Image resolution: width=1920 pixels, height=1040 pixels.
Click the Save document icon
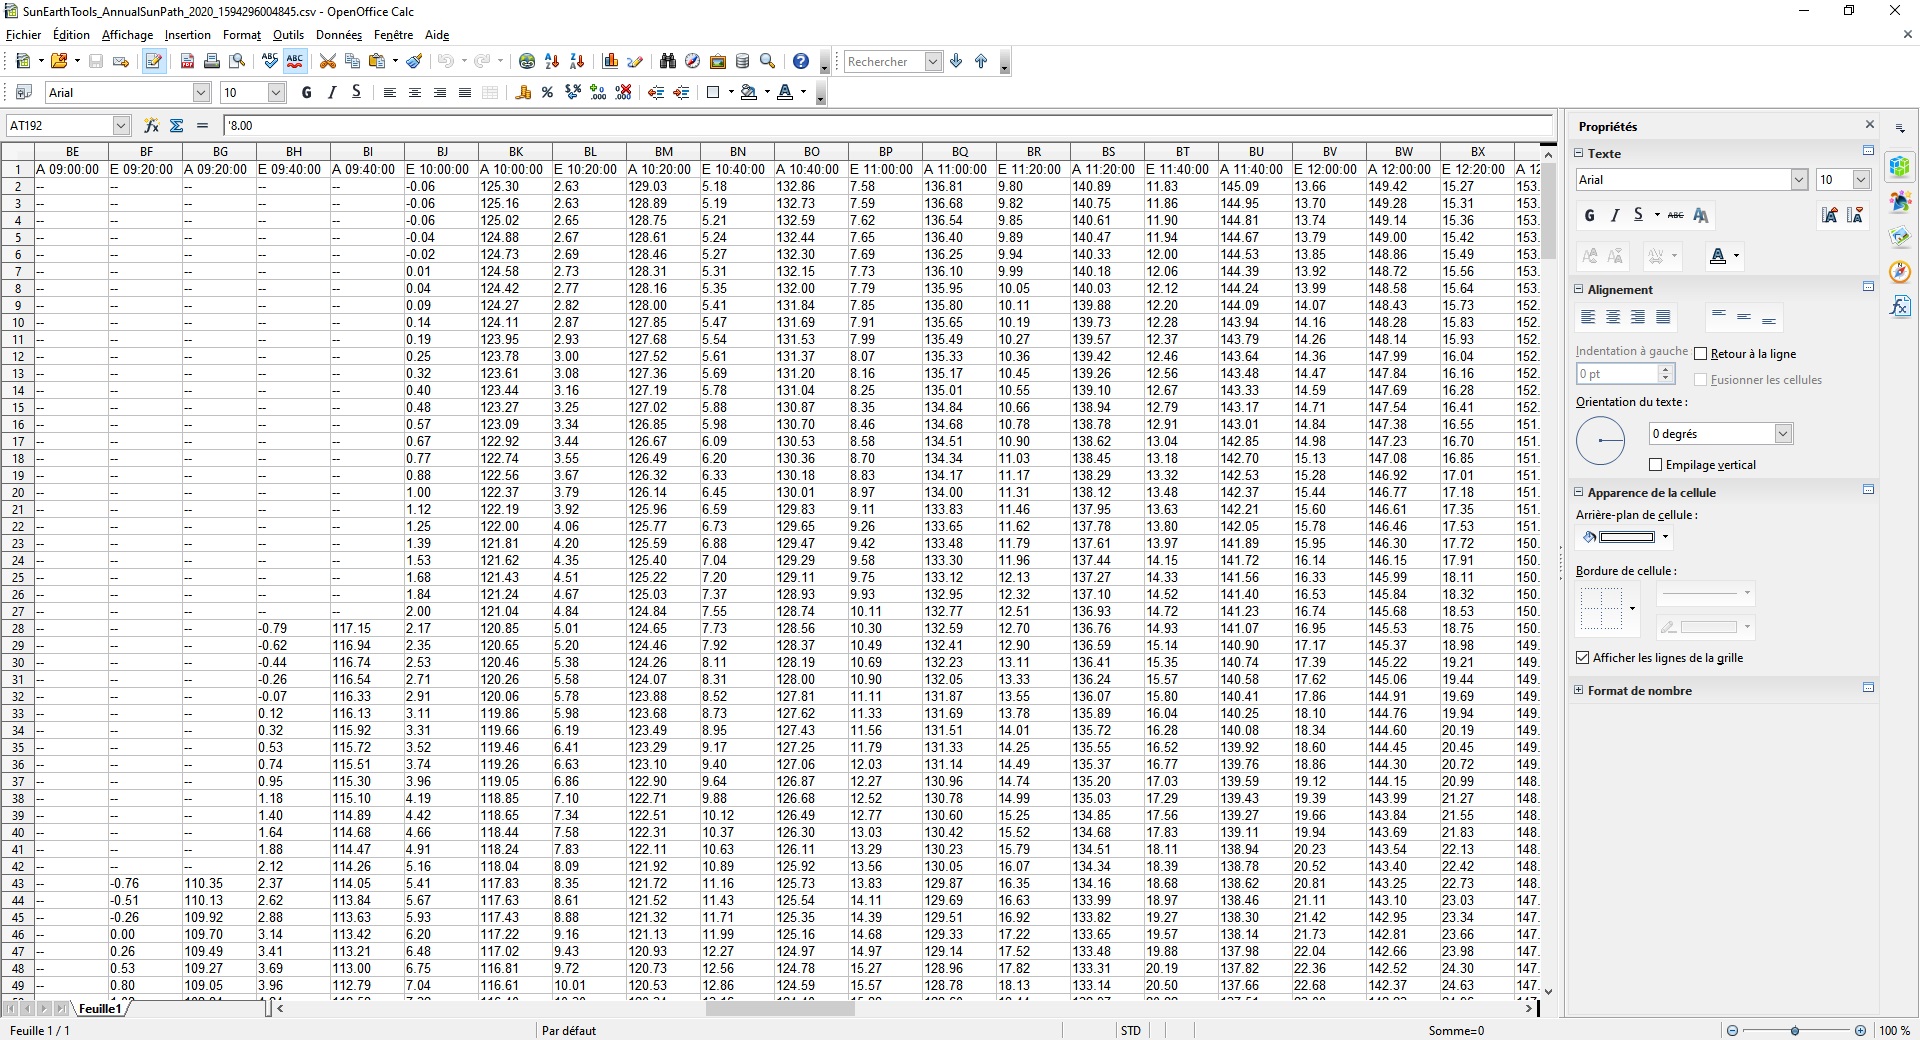point(96,61)
